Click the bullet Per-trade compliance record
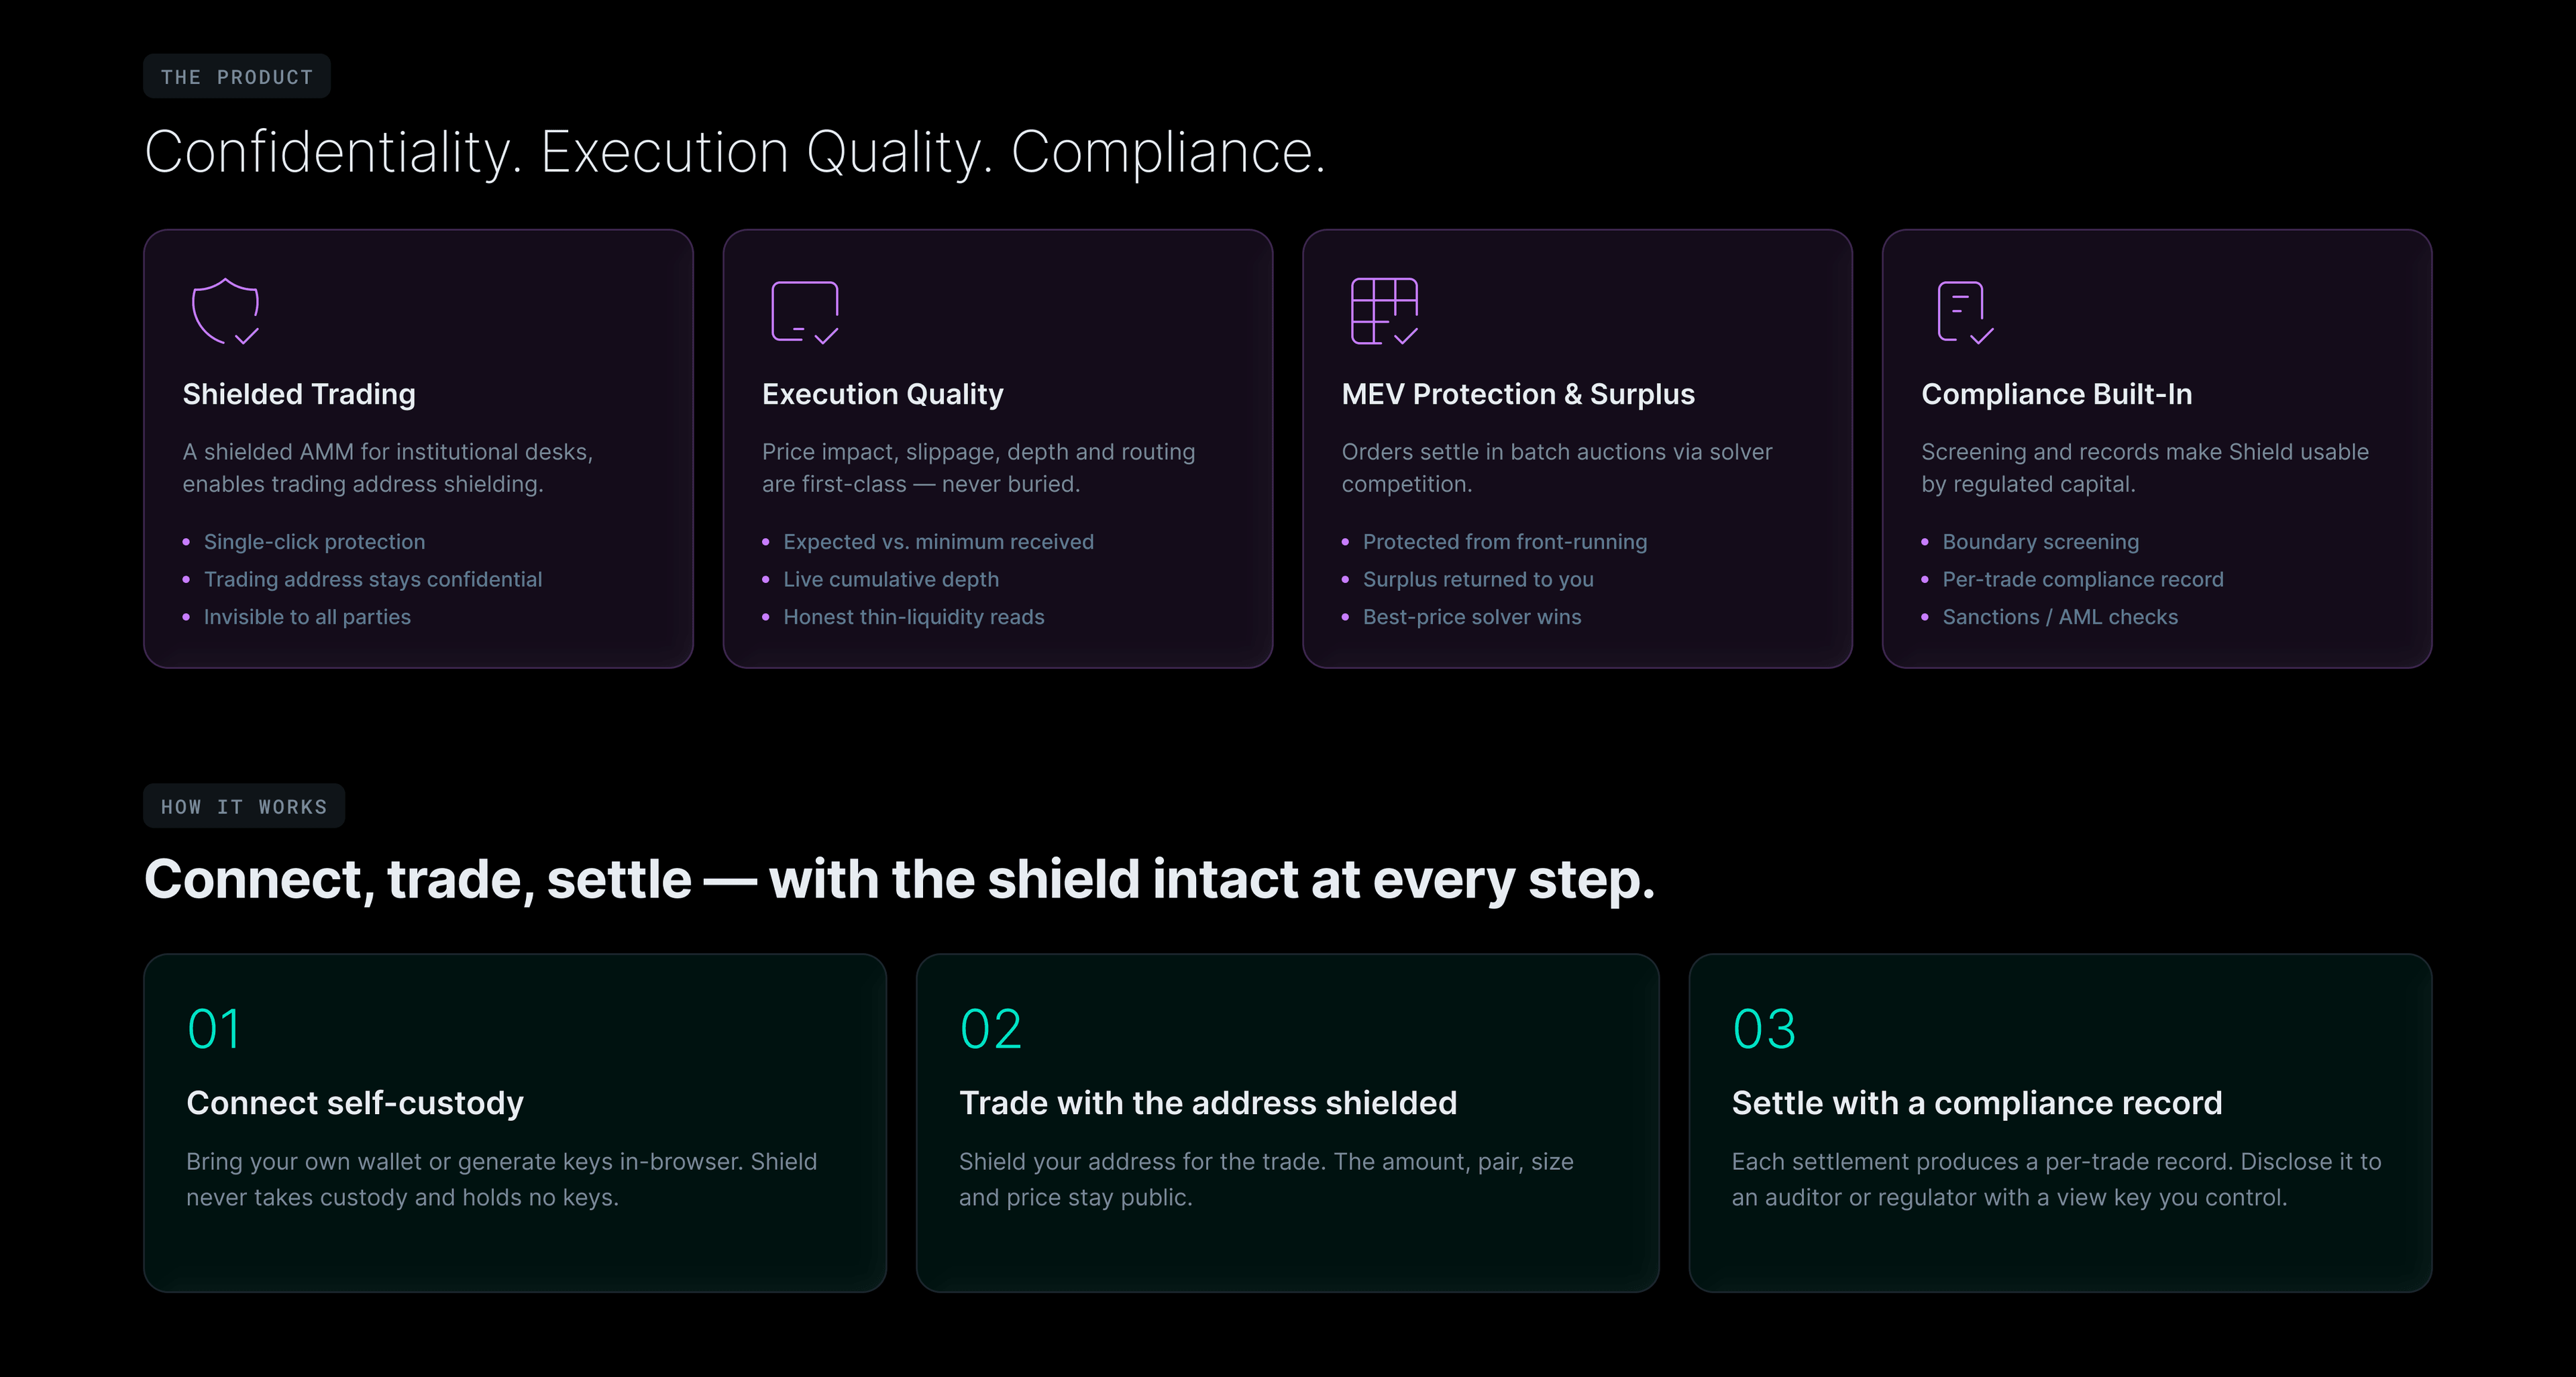This screenshot has height=1377, width=2576. pos(2083,579)
